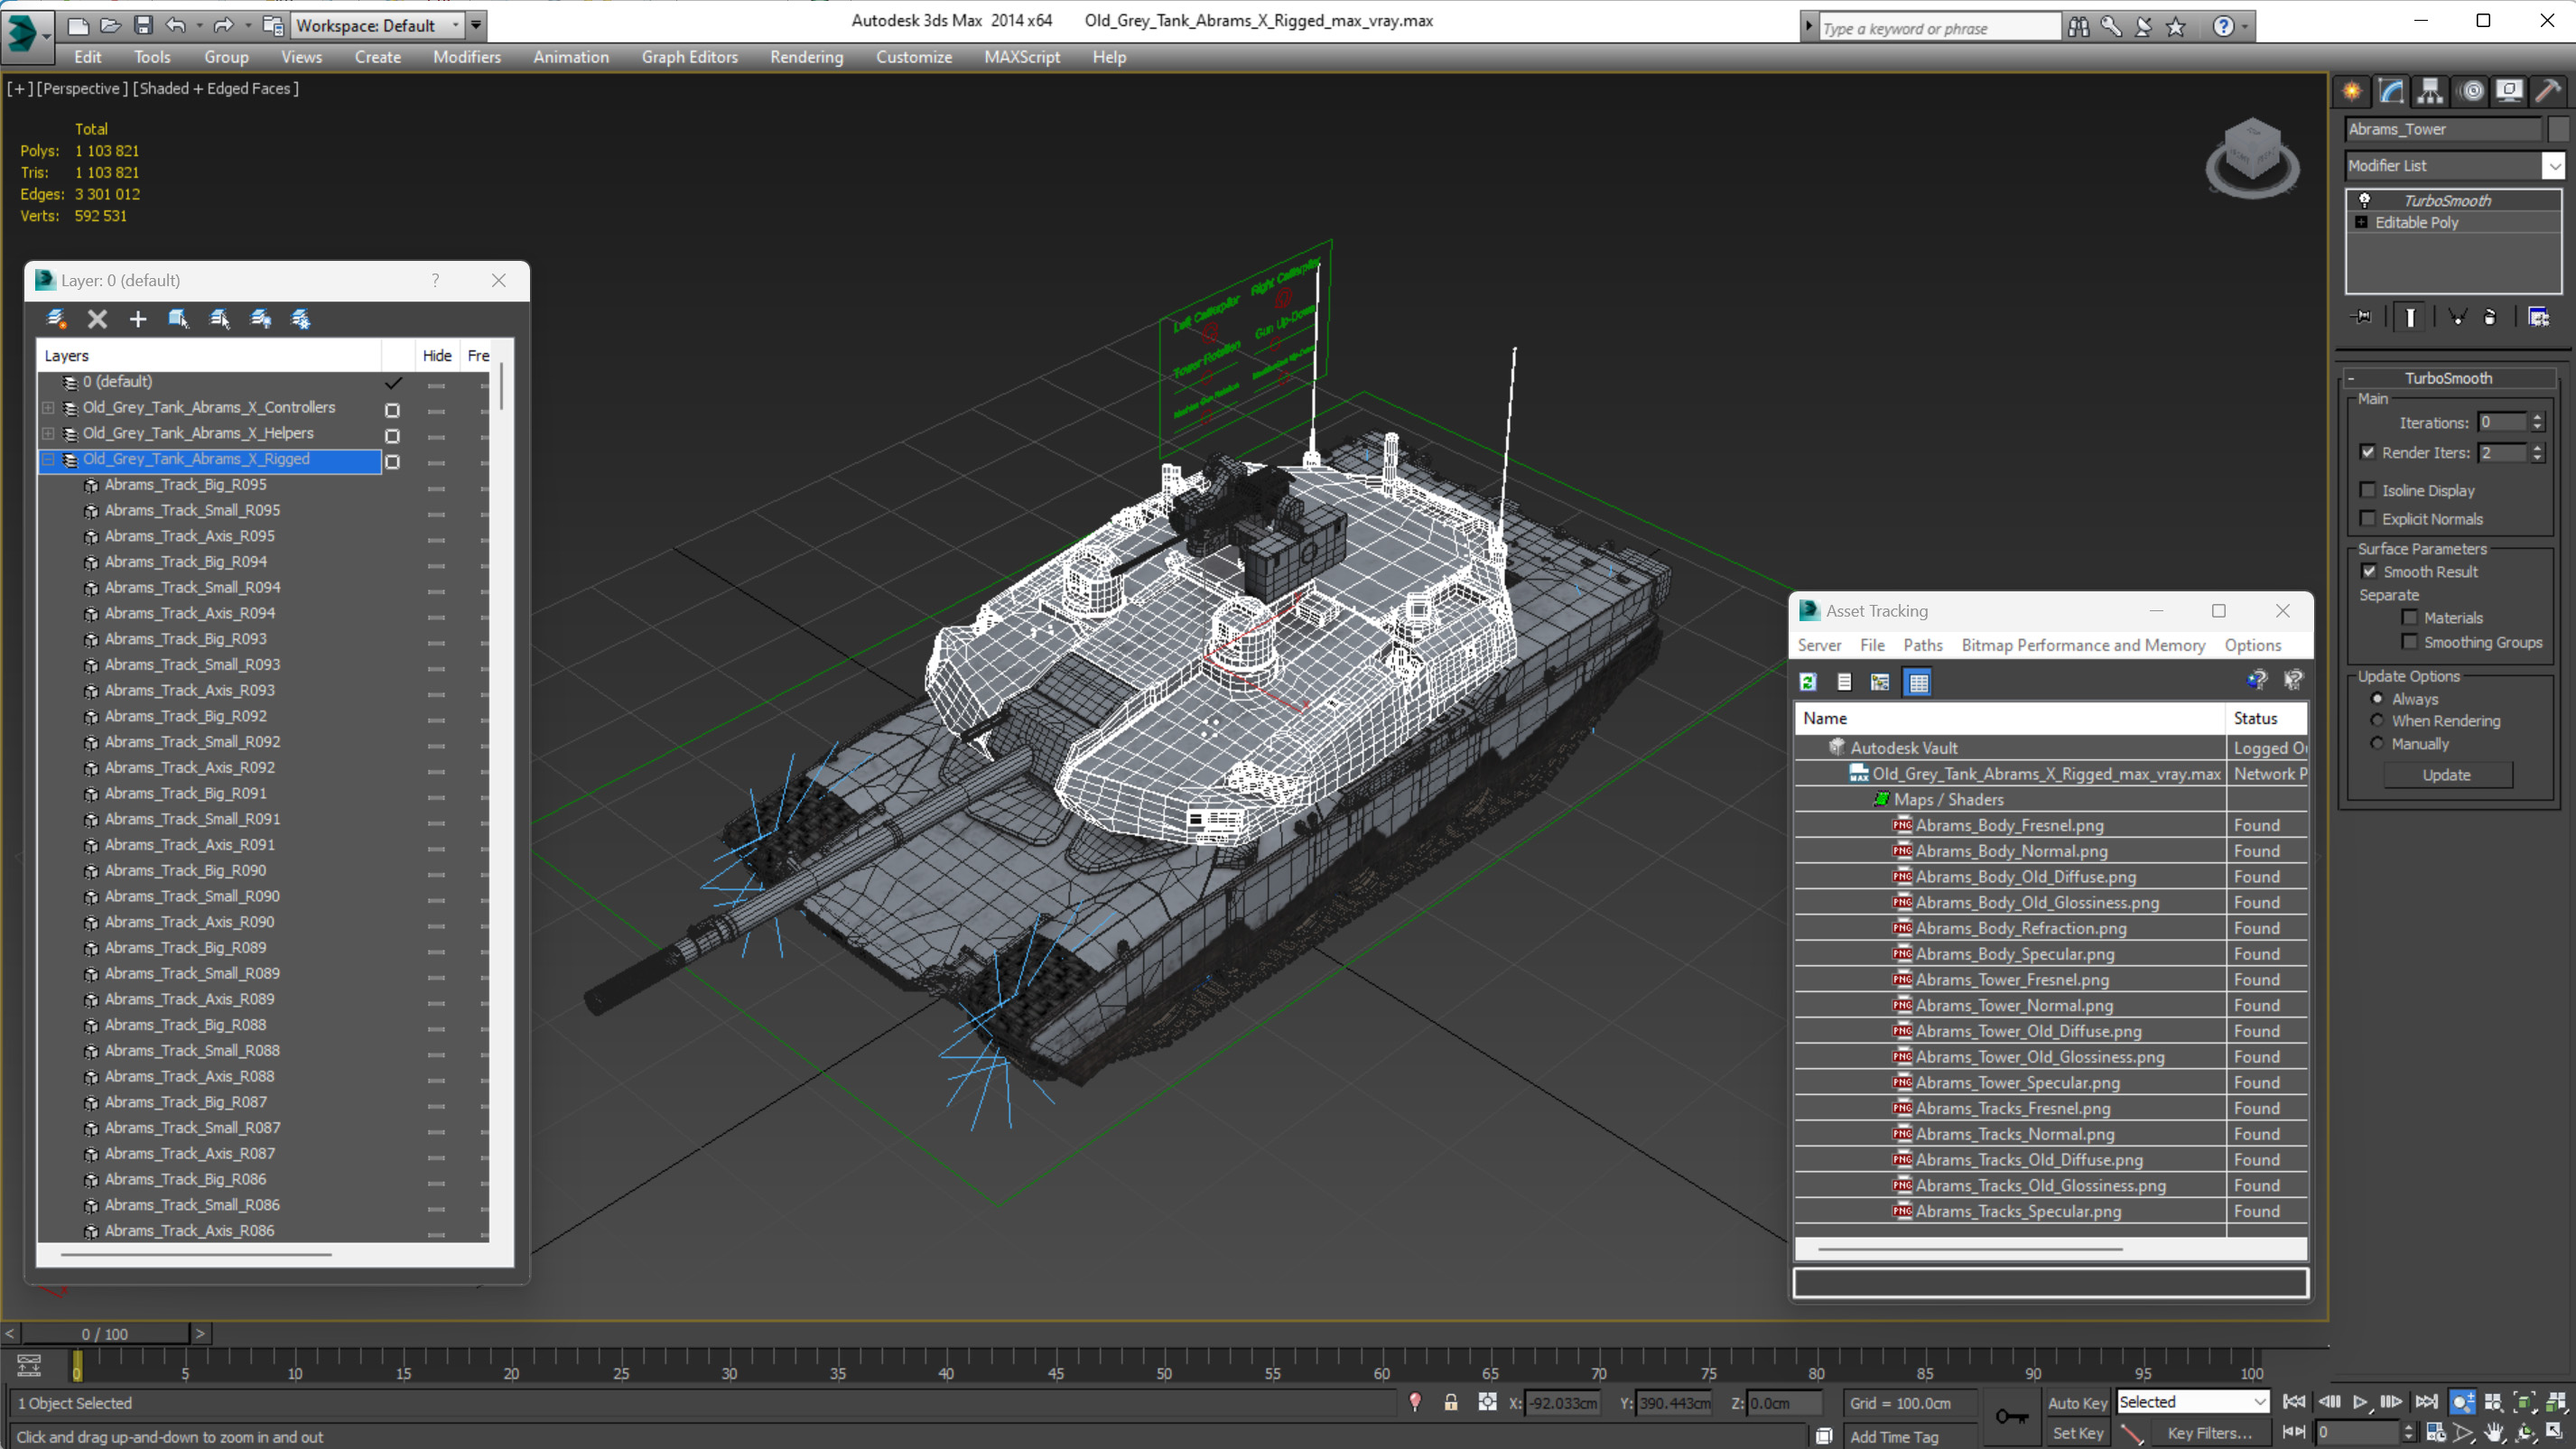Open the Paths menu in Asset Tracking
Viewport: 2576px width, 1449px height.
(x=1922, y=645)
